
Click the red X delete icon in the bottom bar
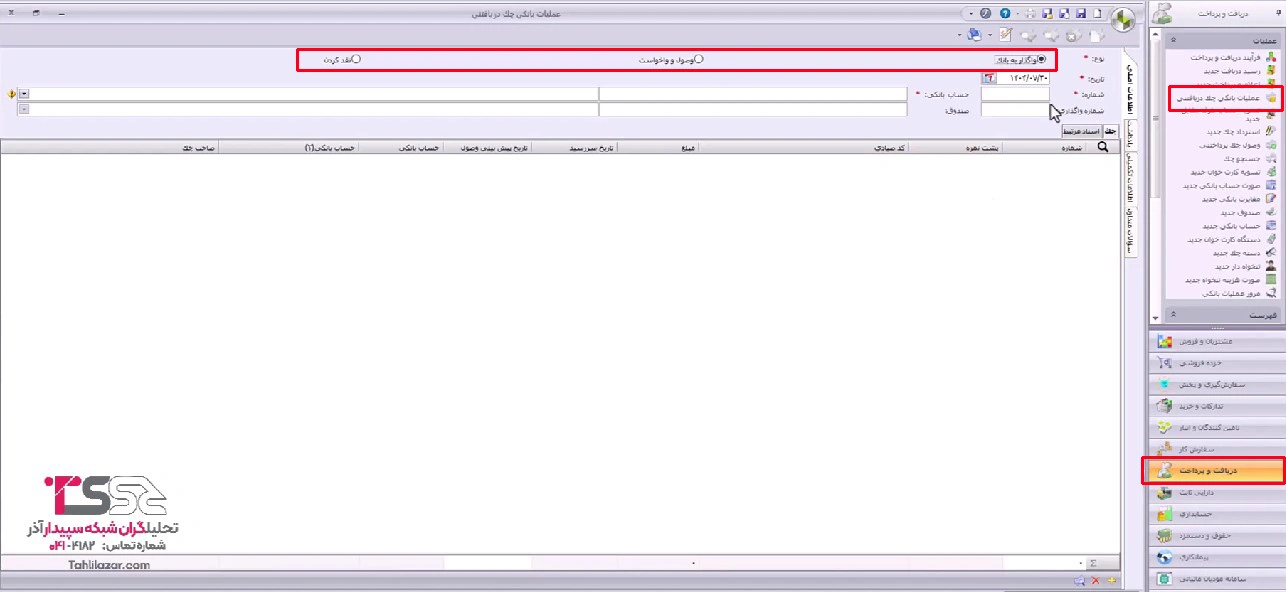[1095, 581]
